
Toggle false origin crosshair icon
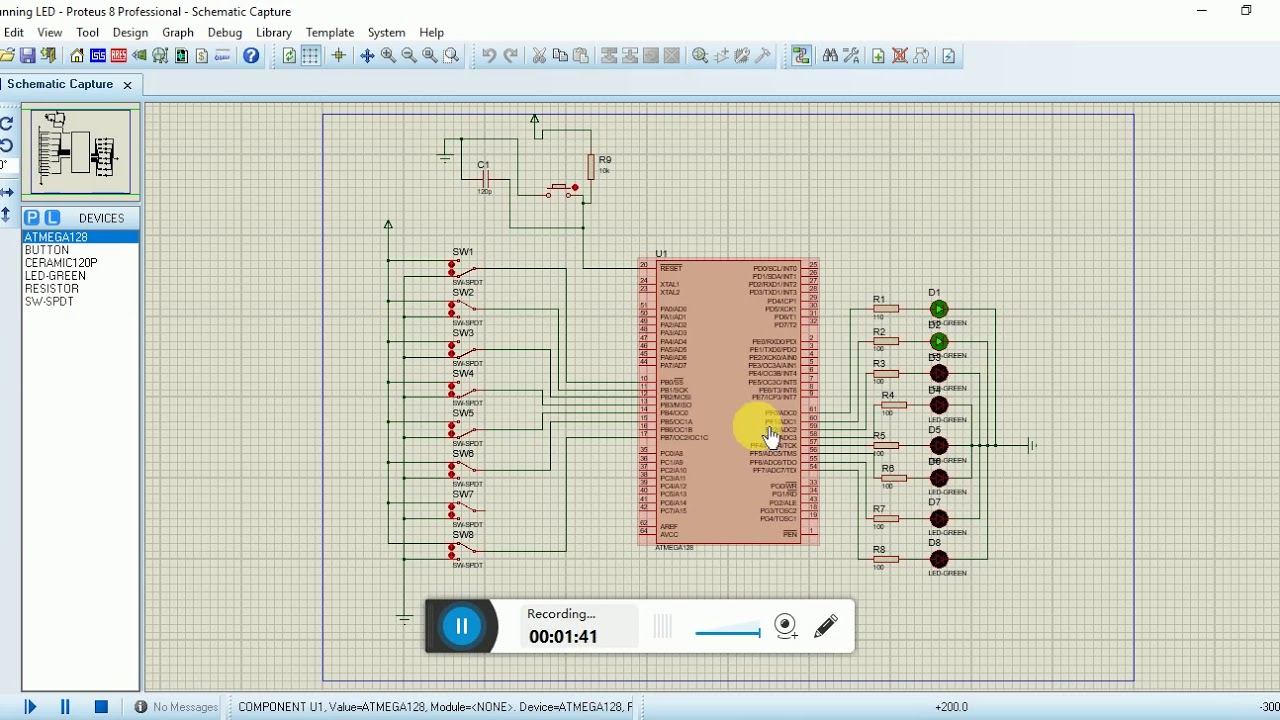(338, 56)
